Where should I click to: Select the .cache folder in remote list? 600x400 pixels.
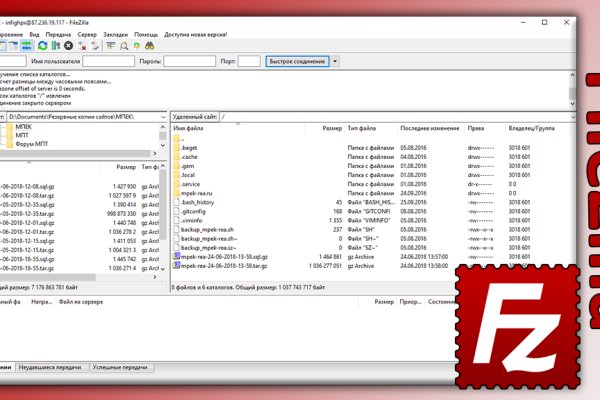[190, 156]
